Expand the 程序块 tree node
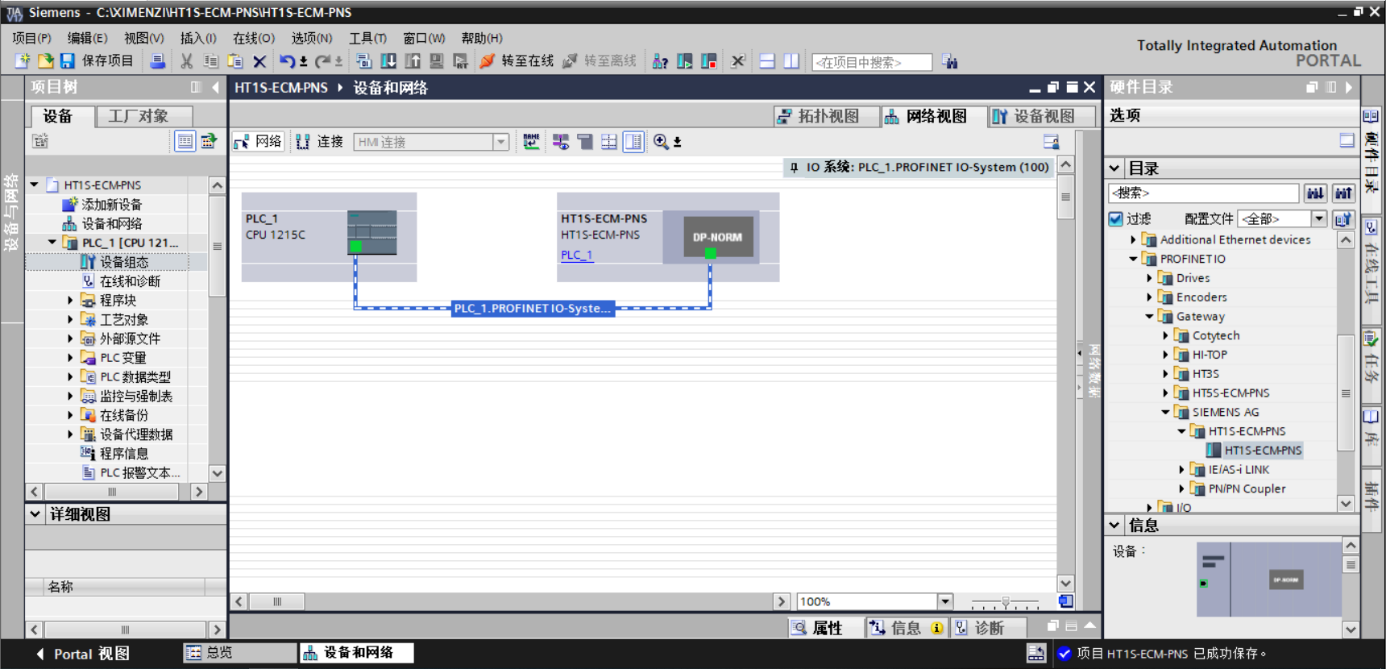The height and width of the screenshot is (669, 1386). (71, 300)
